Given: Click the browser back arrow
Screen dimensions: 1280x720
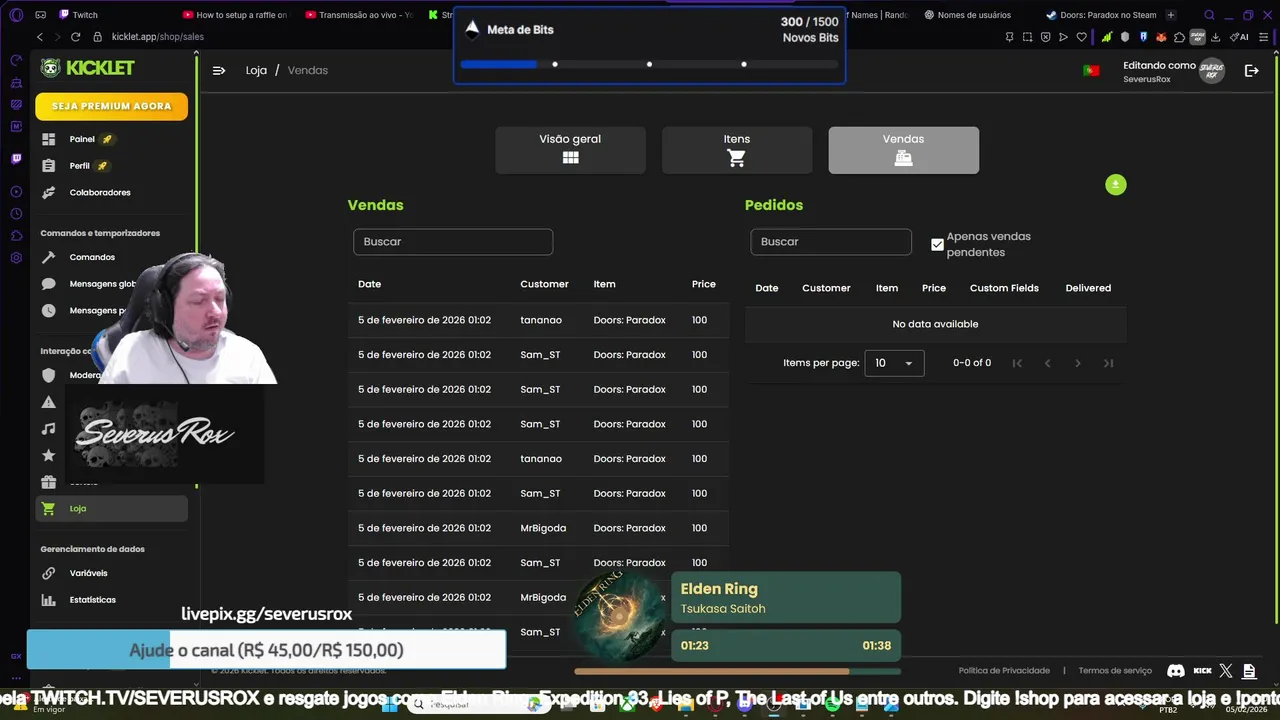Looking at the screenshot, I should [x=40, y=37].
